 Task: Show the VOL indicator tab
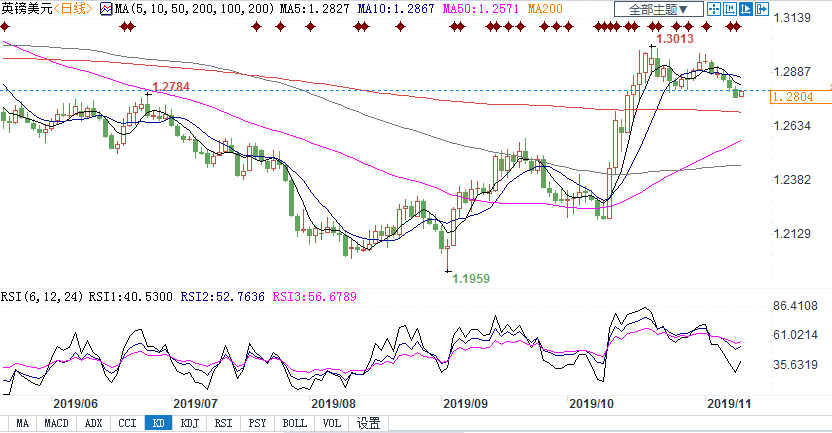click(331, 424)
